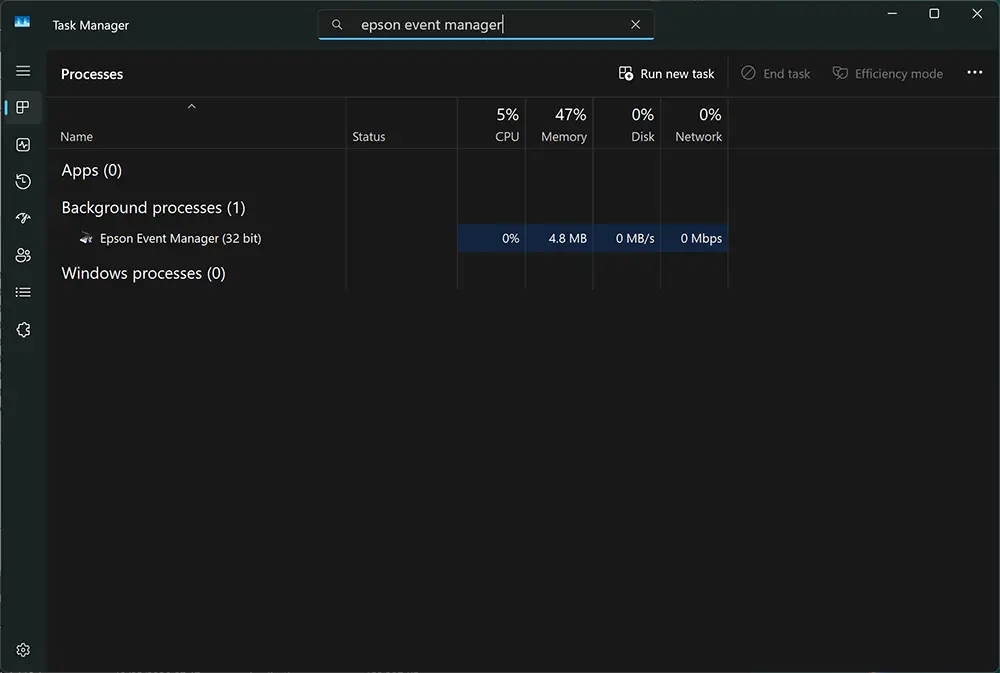
Task: Open the three-dot more options menu
Action: point(974,72)
